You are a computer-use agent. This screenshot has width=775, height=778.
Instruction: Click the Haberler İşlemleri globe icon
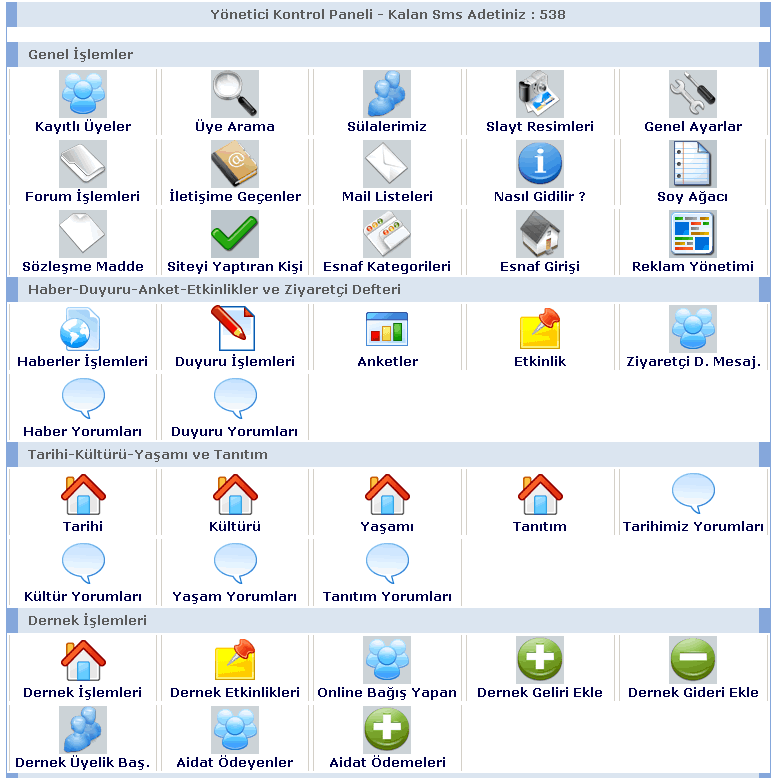point(81,329)
